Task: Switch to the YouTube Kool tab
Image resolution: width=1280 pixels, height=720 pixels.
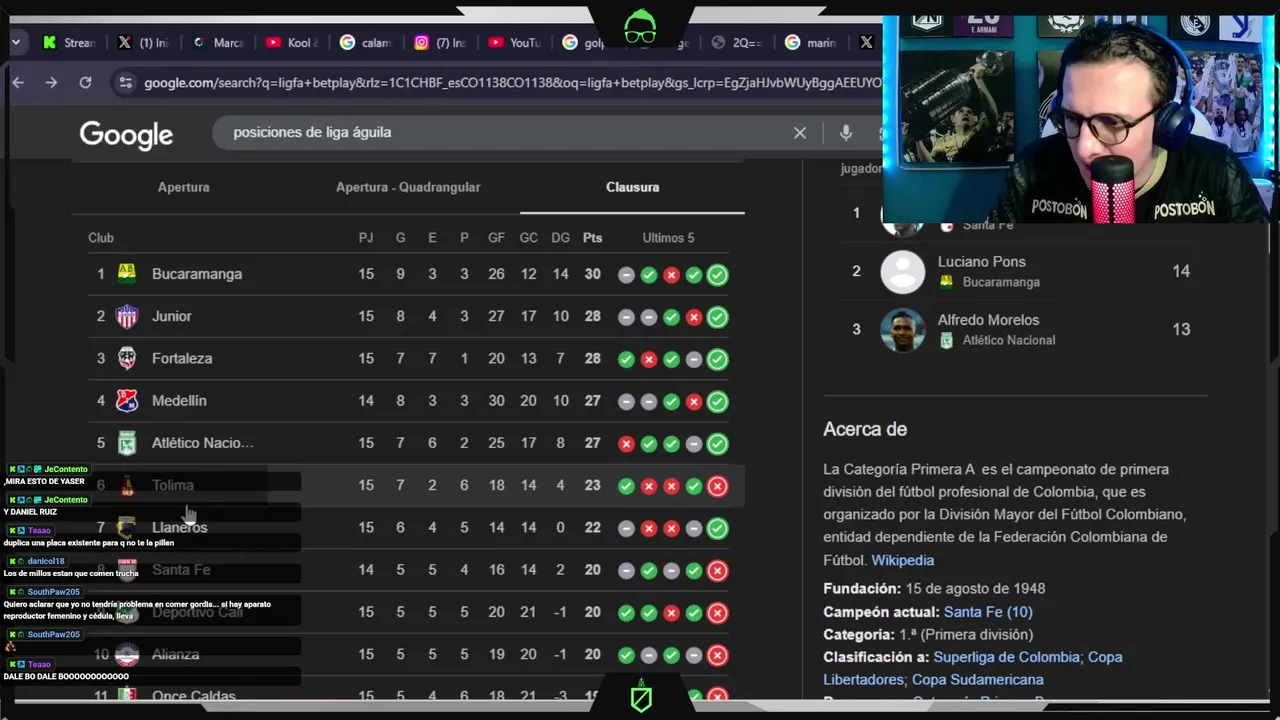Action: tap(292, 42)
